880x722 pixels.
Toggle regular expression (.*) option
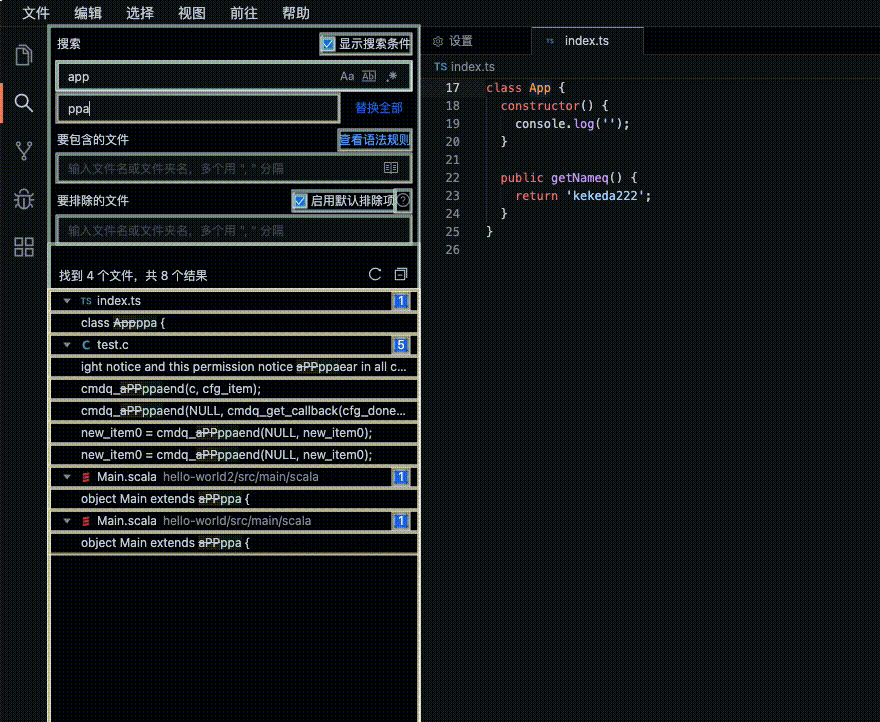pos(391,76)
